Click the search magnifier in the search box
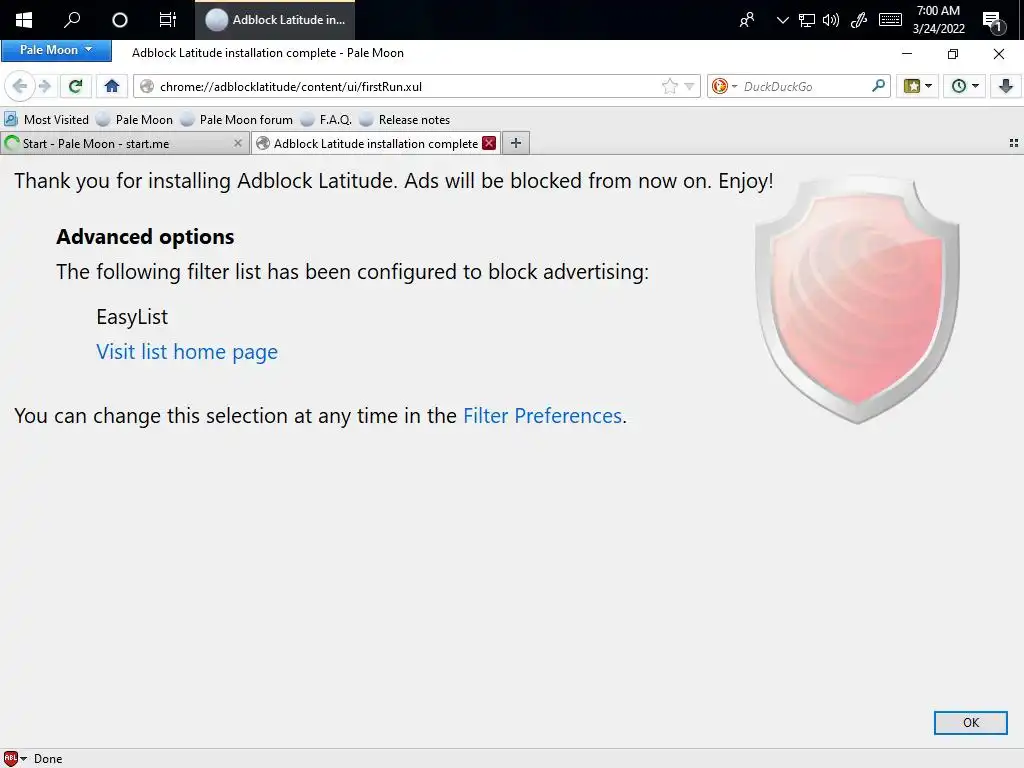Viewport: 1024px width, 768px height. (x=878, y=86)
